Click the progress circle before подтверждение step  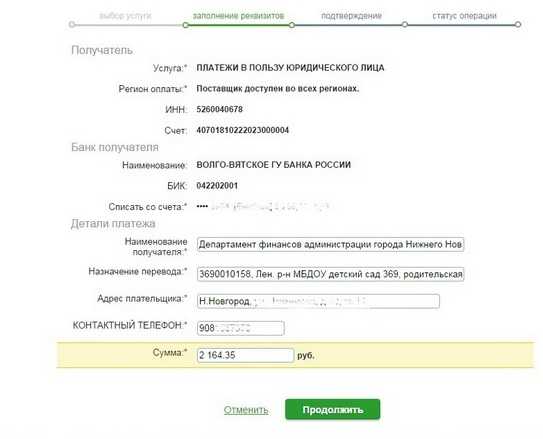point(292,25)
